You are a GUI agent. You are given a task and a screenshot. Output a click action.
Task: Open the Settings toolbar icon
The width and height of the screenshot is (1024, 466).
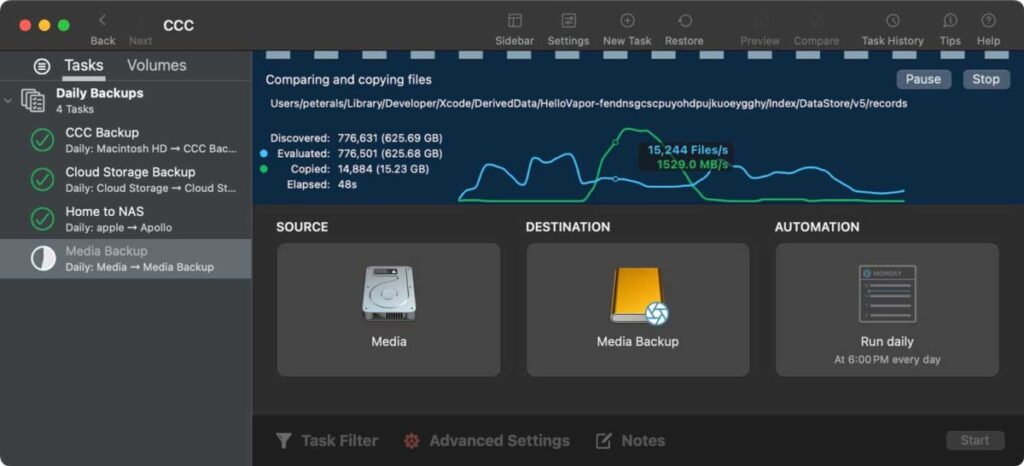(x=568, y=21)
